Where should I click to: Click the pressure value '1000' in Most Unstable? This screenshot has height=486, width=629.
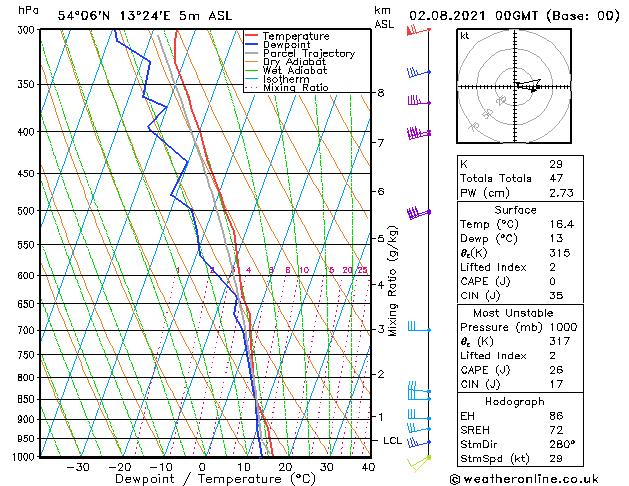tap(563, 327)
